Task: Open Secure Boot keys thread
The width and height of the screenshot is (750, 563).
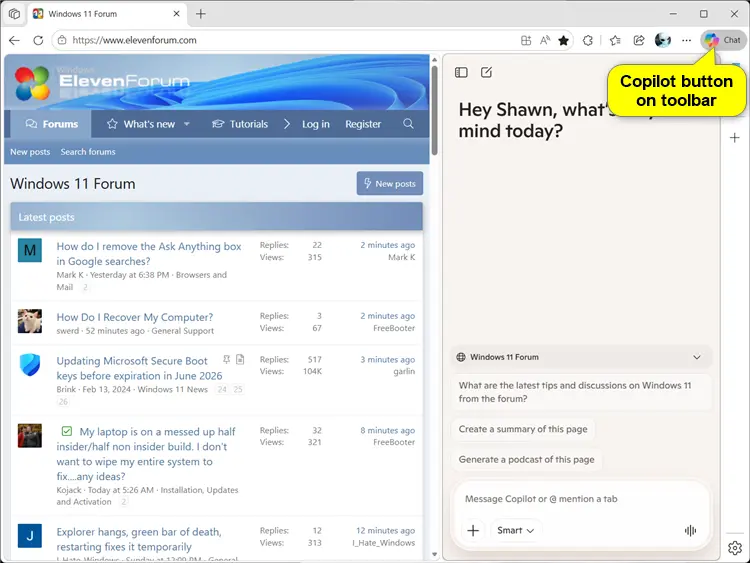Action: [139, 368]
